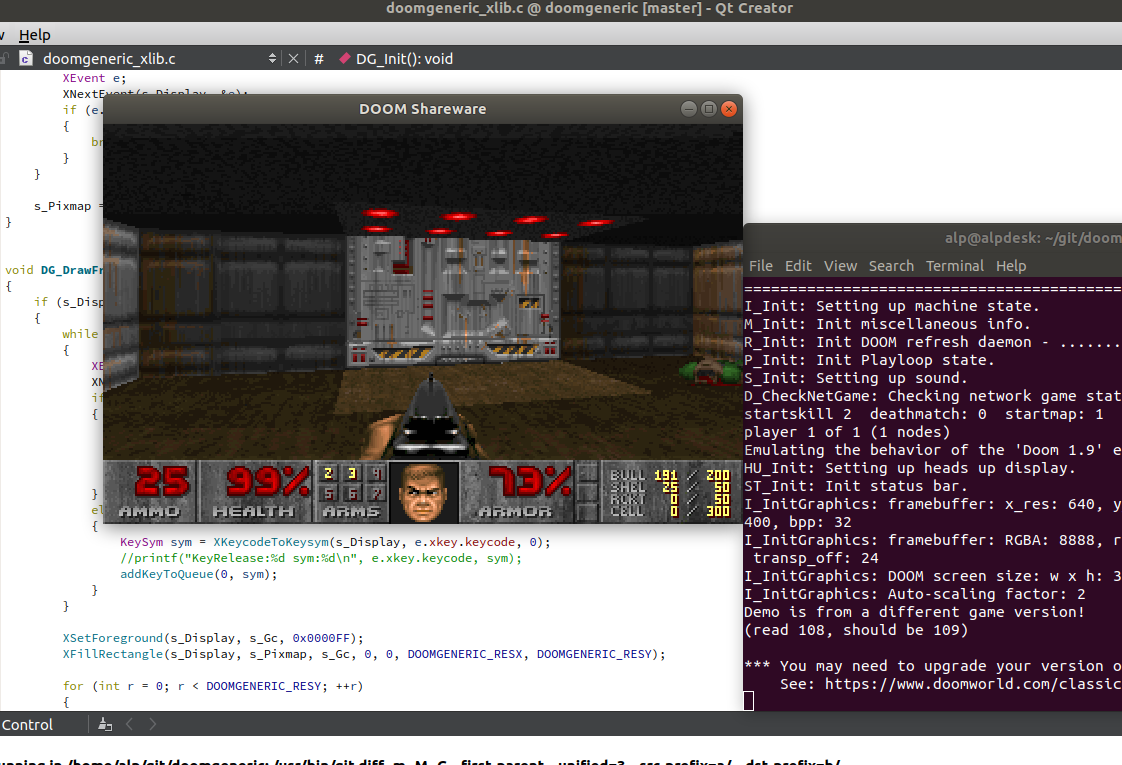This screenshot has height=765, width=1122.
Task: Click the XFillRectangle code line
Action: [364, 653]
